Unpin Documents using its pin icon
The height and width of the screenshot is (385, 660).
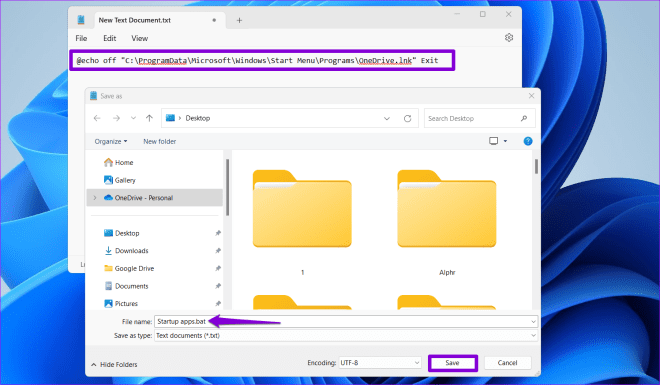point(218,286)
